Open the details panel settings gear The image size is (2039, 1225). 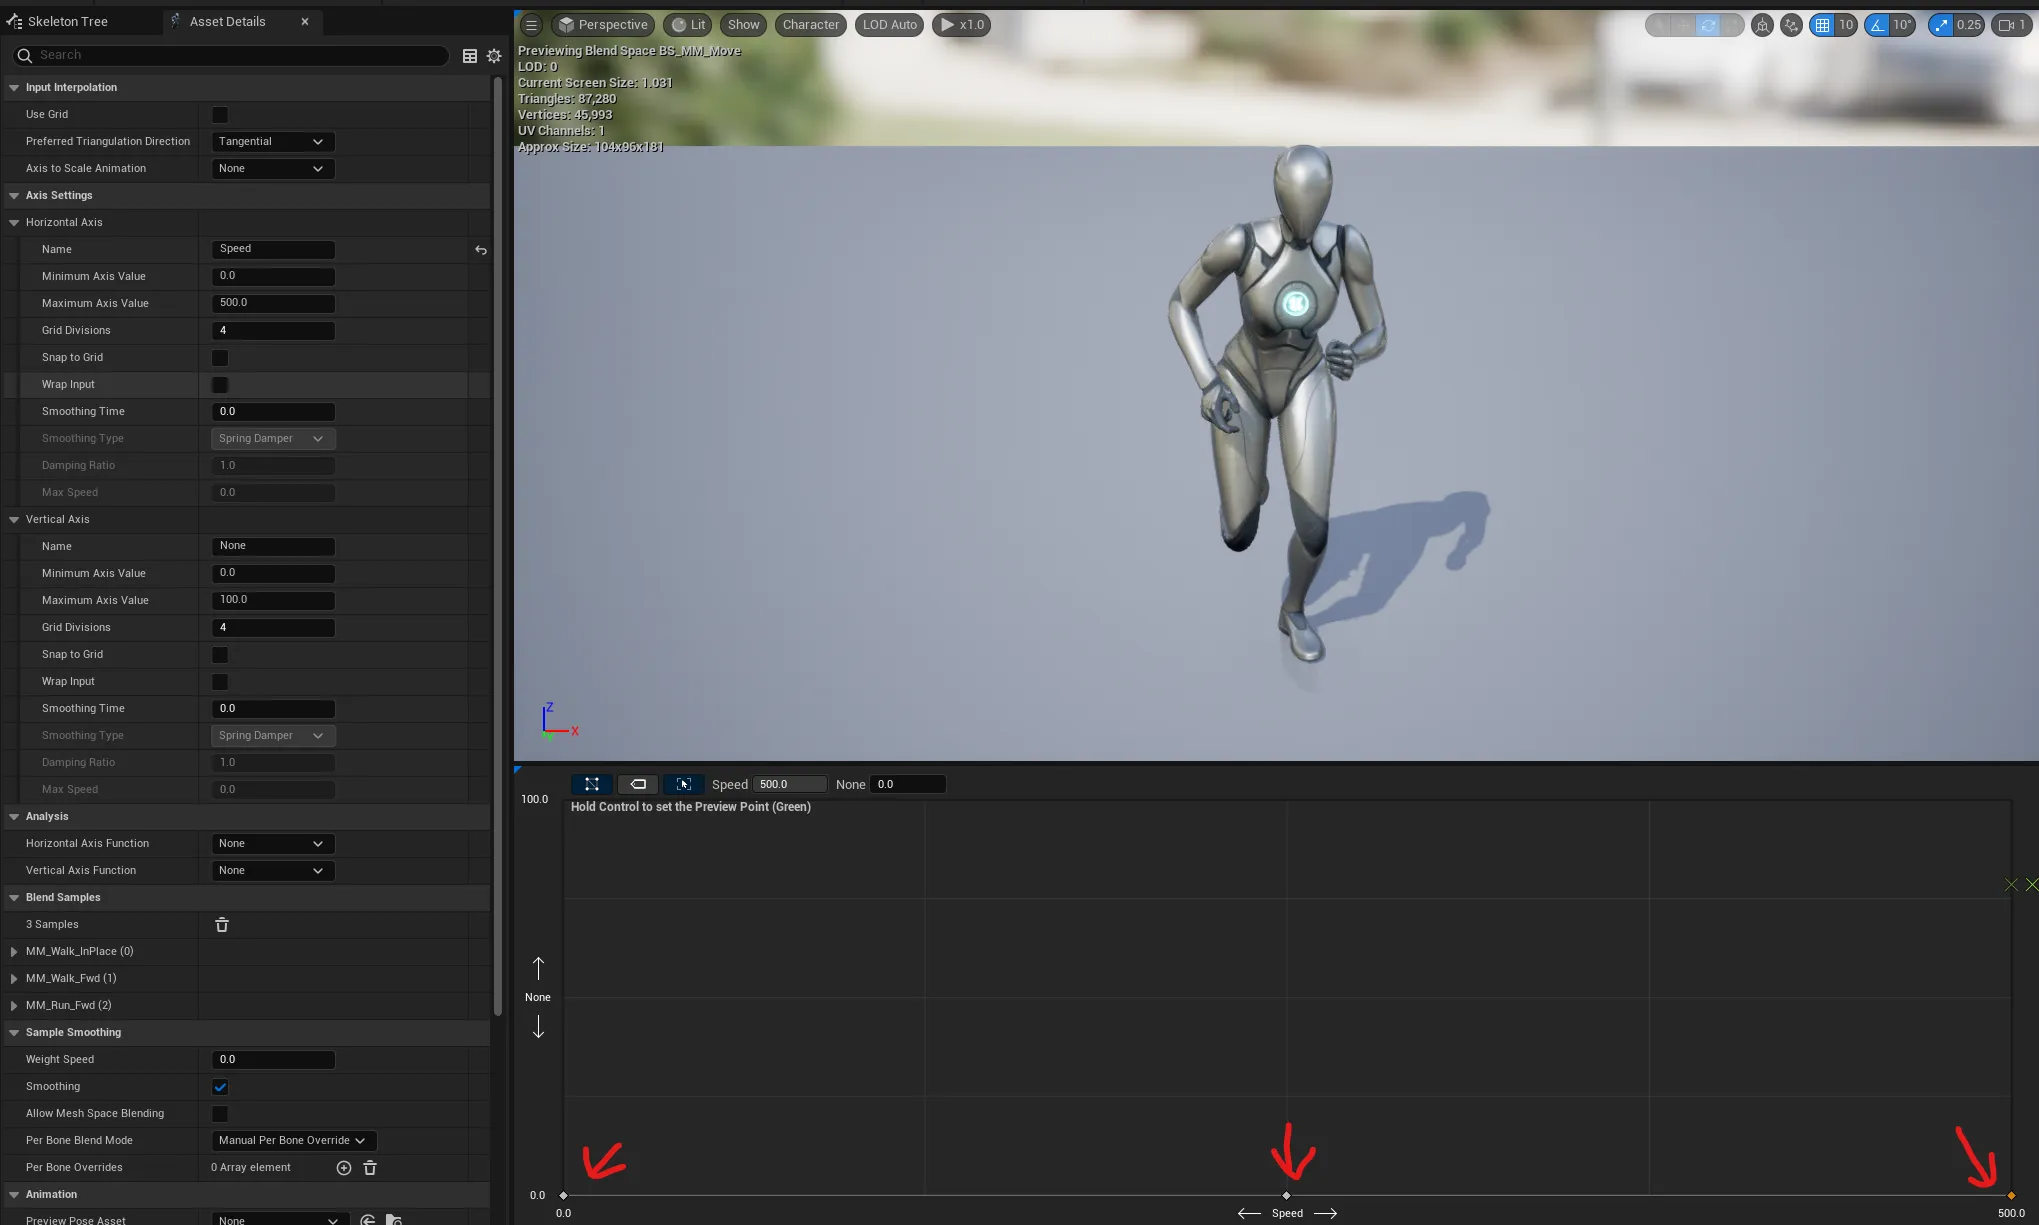tap(494, 56)
